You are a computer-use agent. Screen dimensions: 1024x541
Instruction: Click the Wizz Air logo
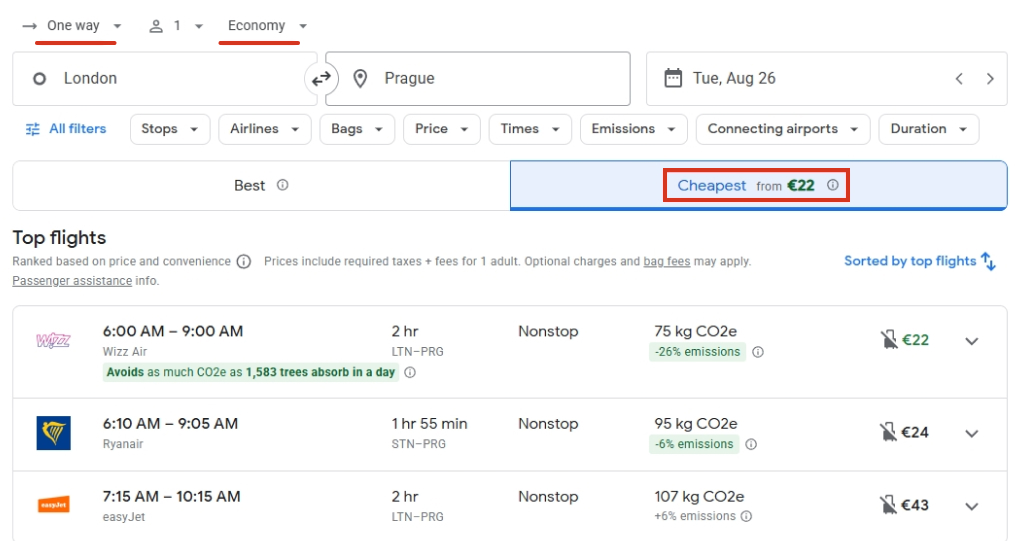[54, 340]
